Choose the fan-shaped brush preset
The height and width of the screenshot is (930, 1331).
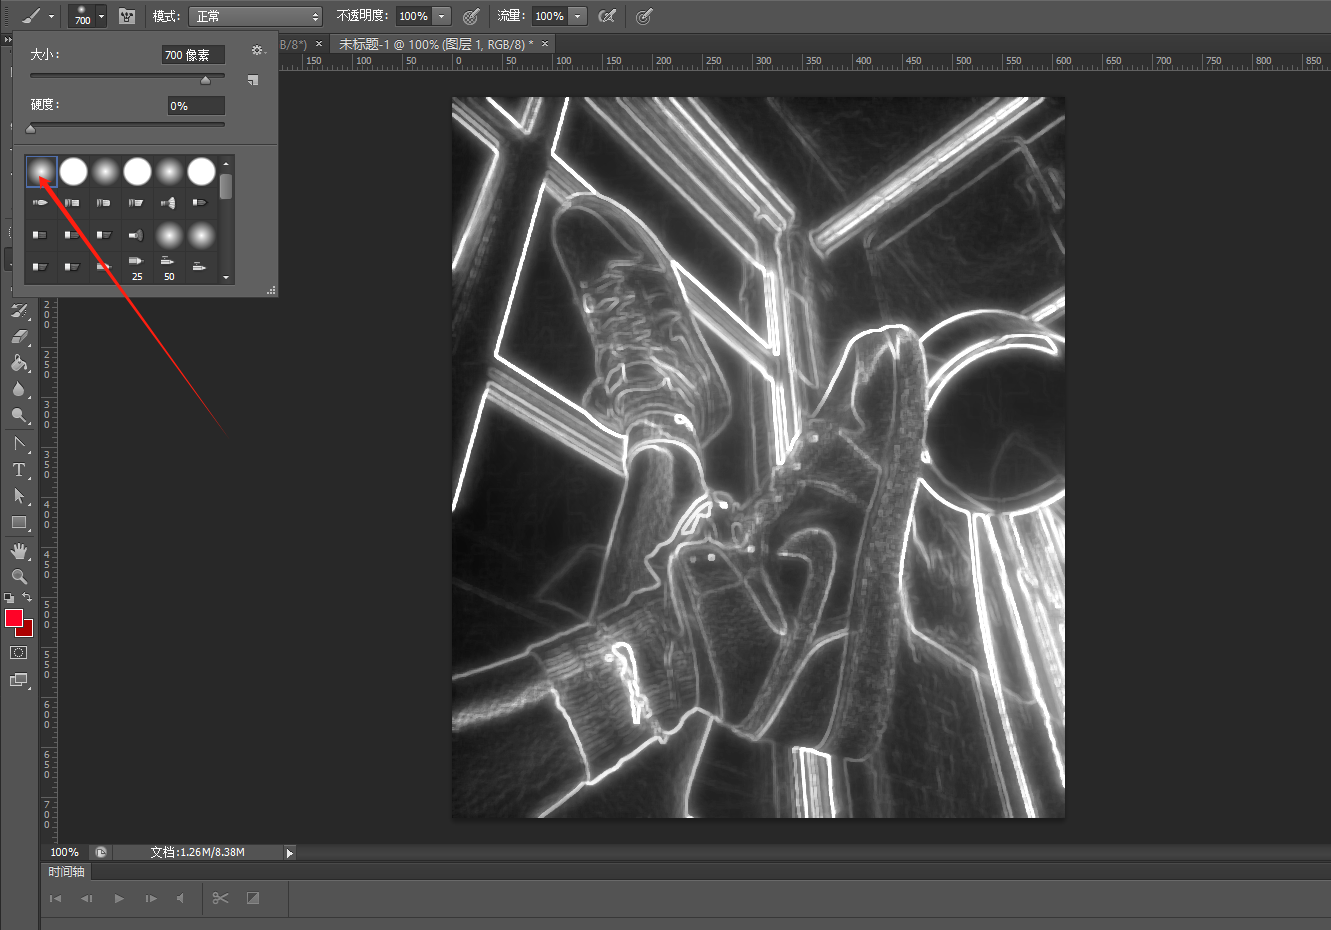(169, 203)
